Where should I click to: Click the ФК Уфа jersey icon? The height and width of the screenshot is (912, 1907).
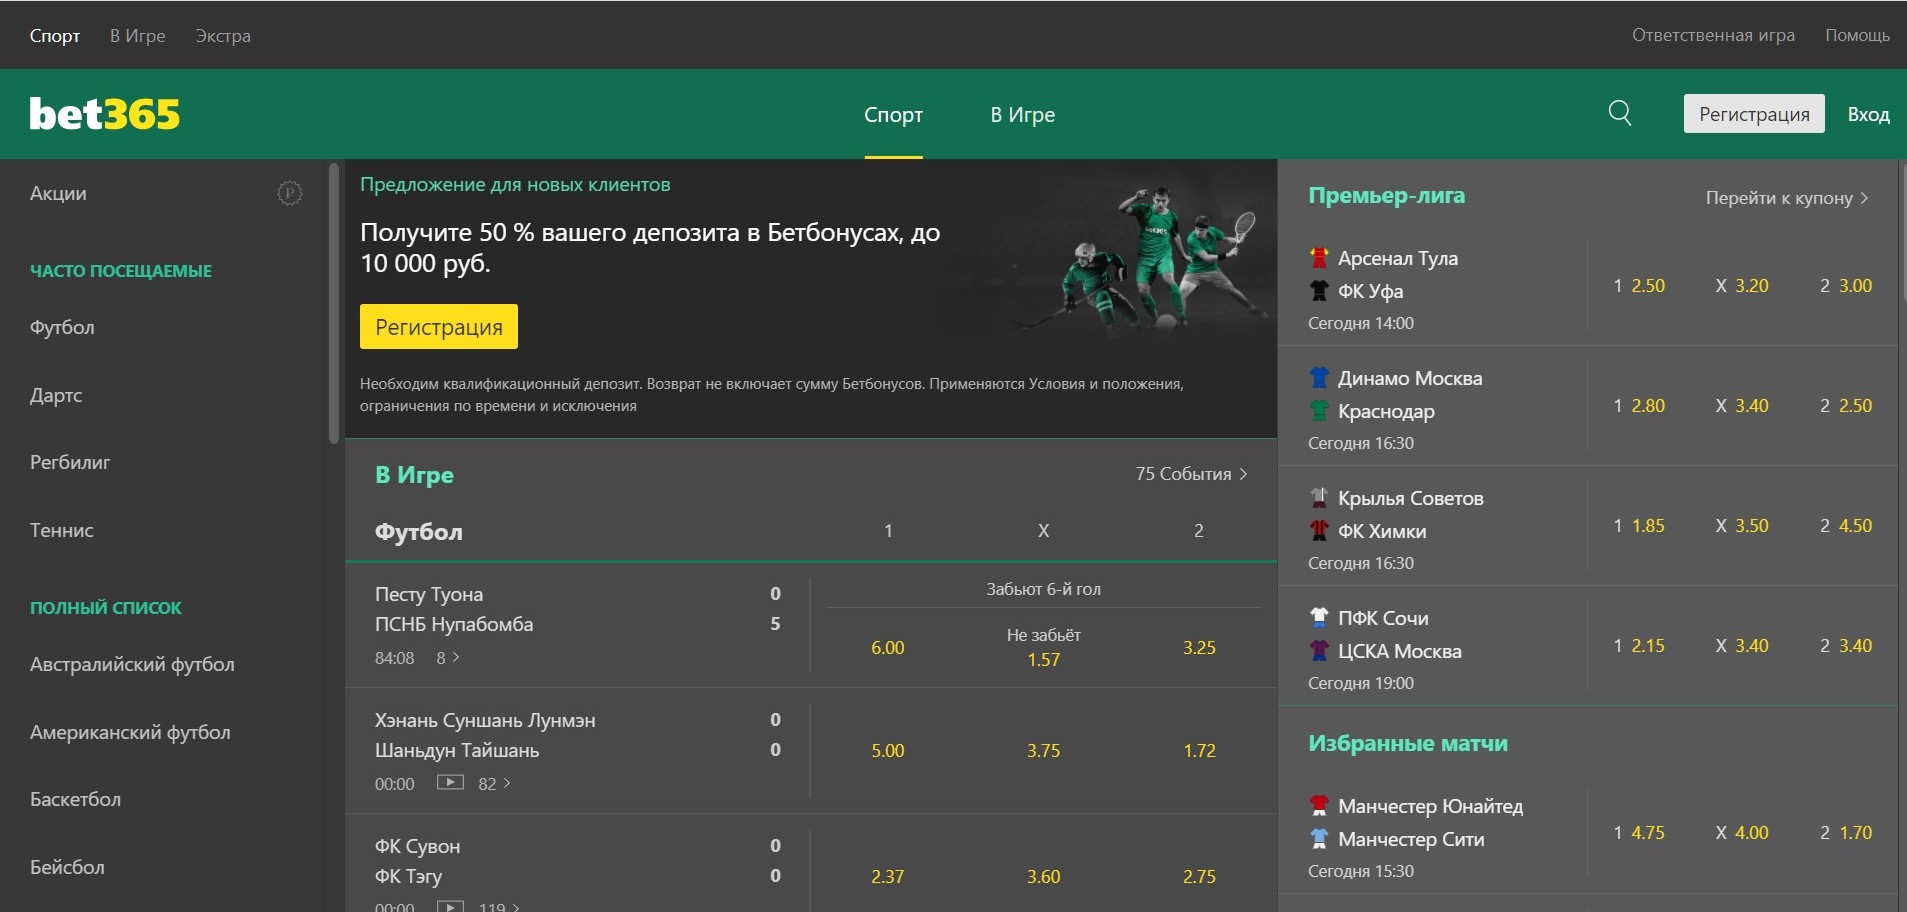pyautogui.click(x=1319, y=291)
